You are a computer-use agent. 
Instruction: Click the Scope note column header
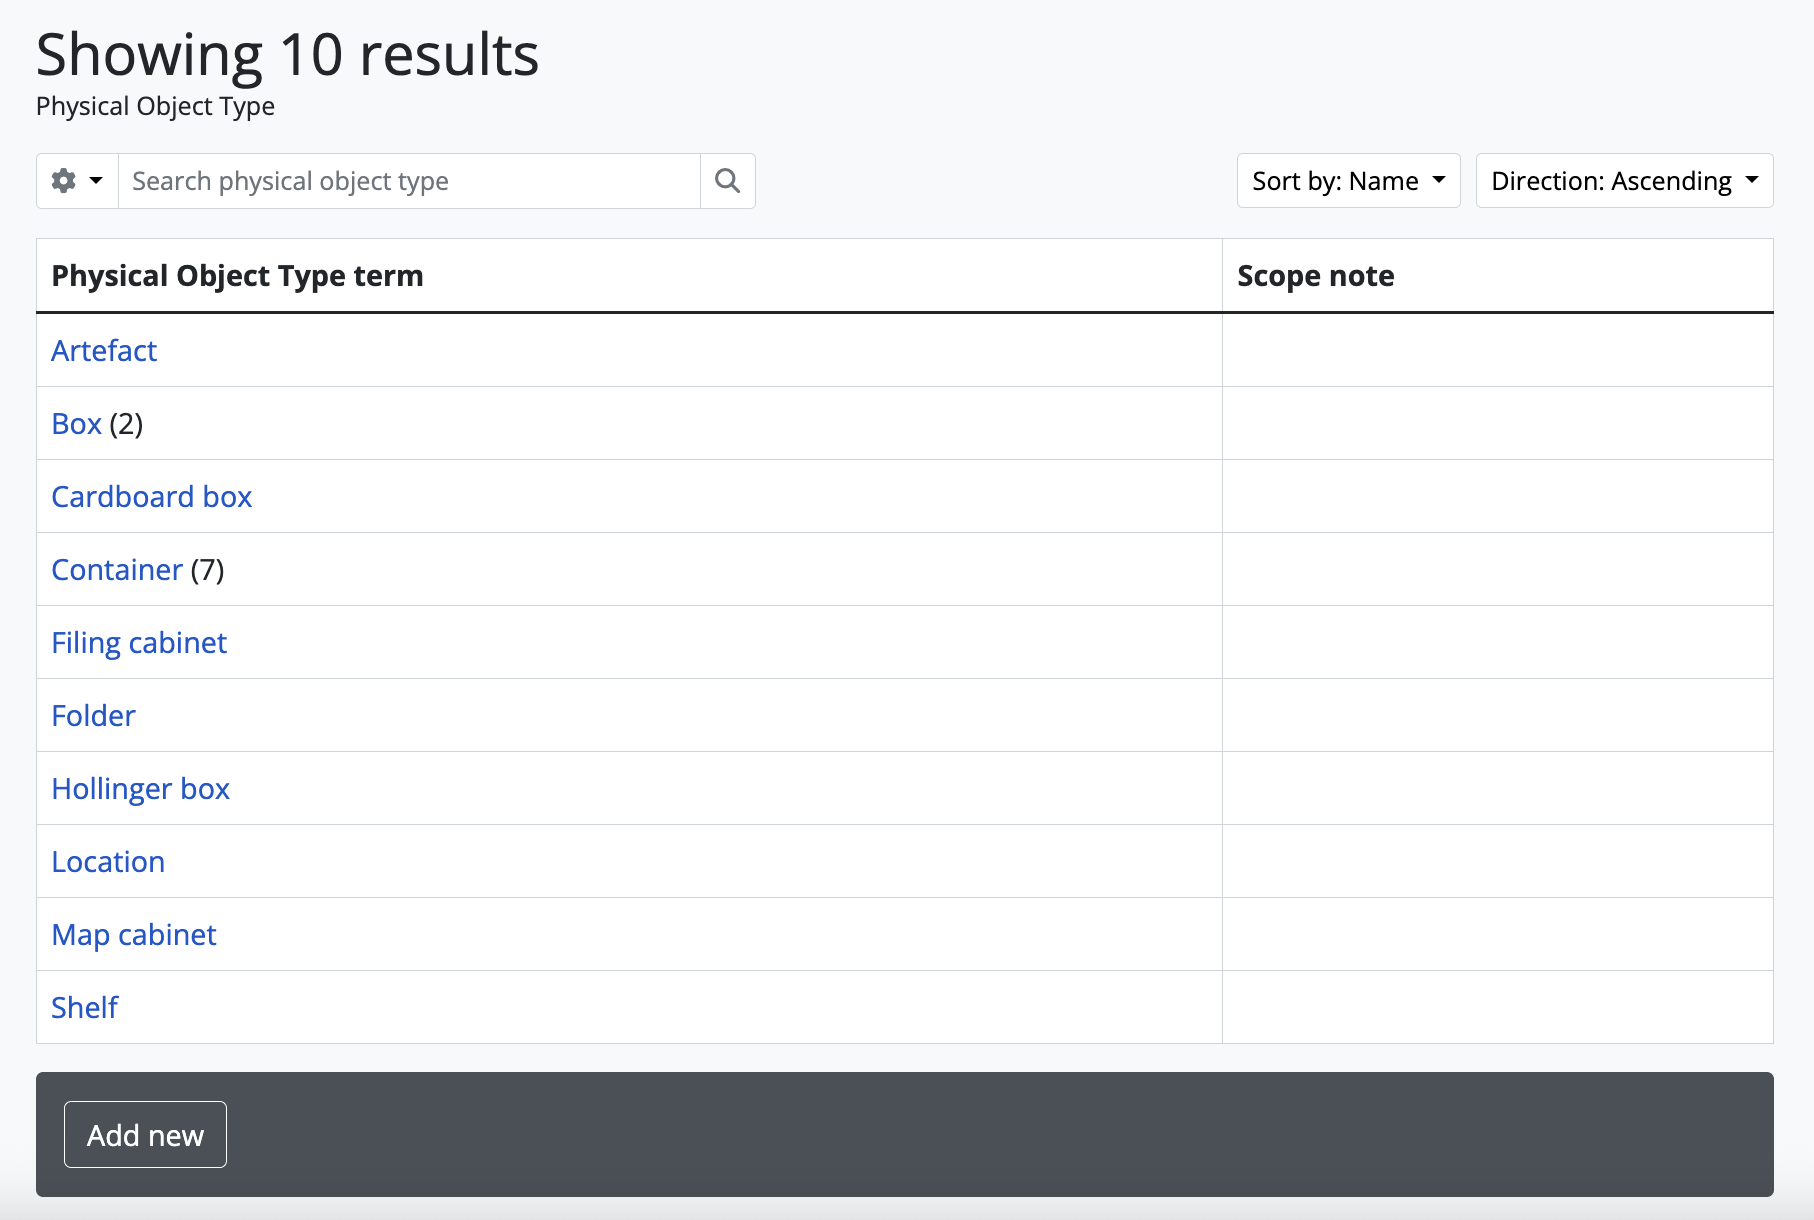[1315, 276]
